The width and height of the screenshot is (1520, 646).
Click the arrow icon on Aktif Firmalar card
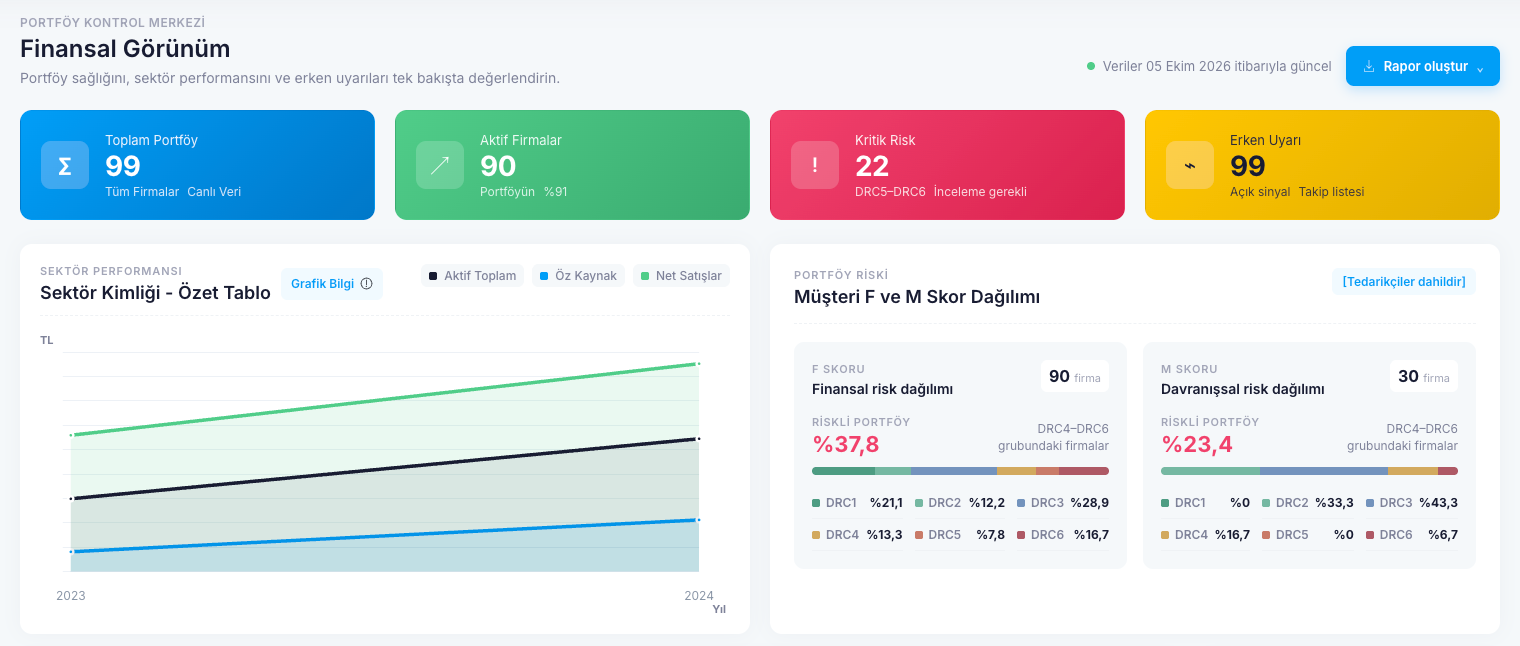pyautogui.click(x=440, y=165)
